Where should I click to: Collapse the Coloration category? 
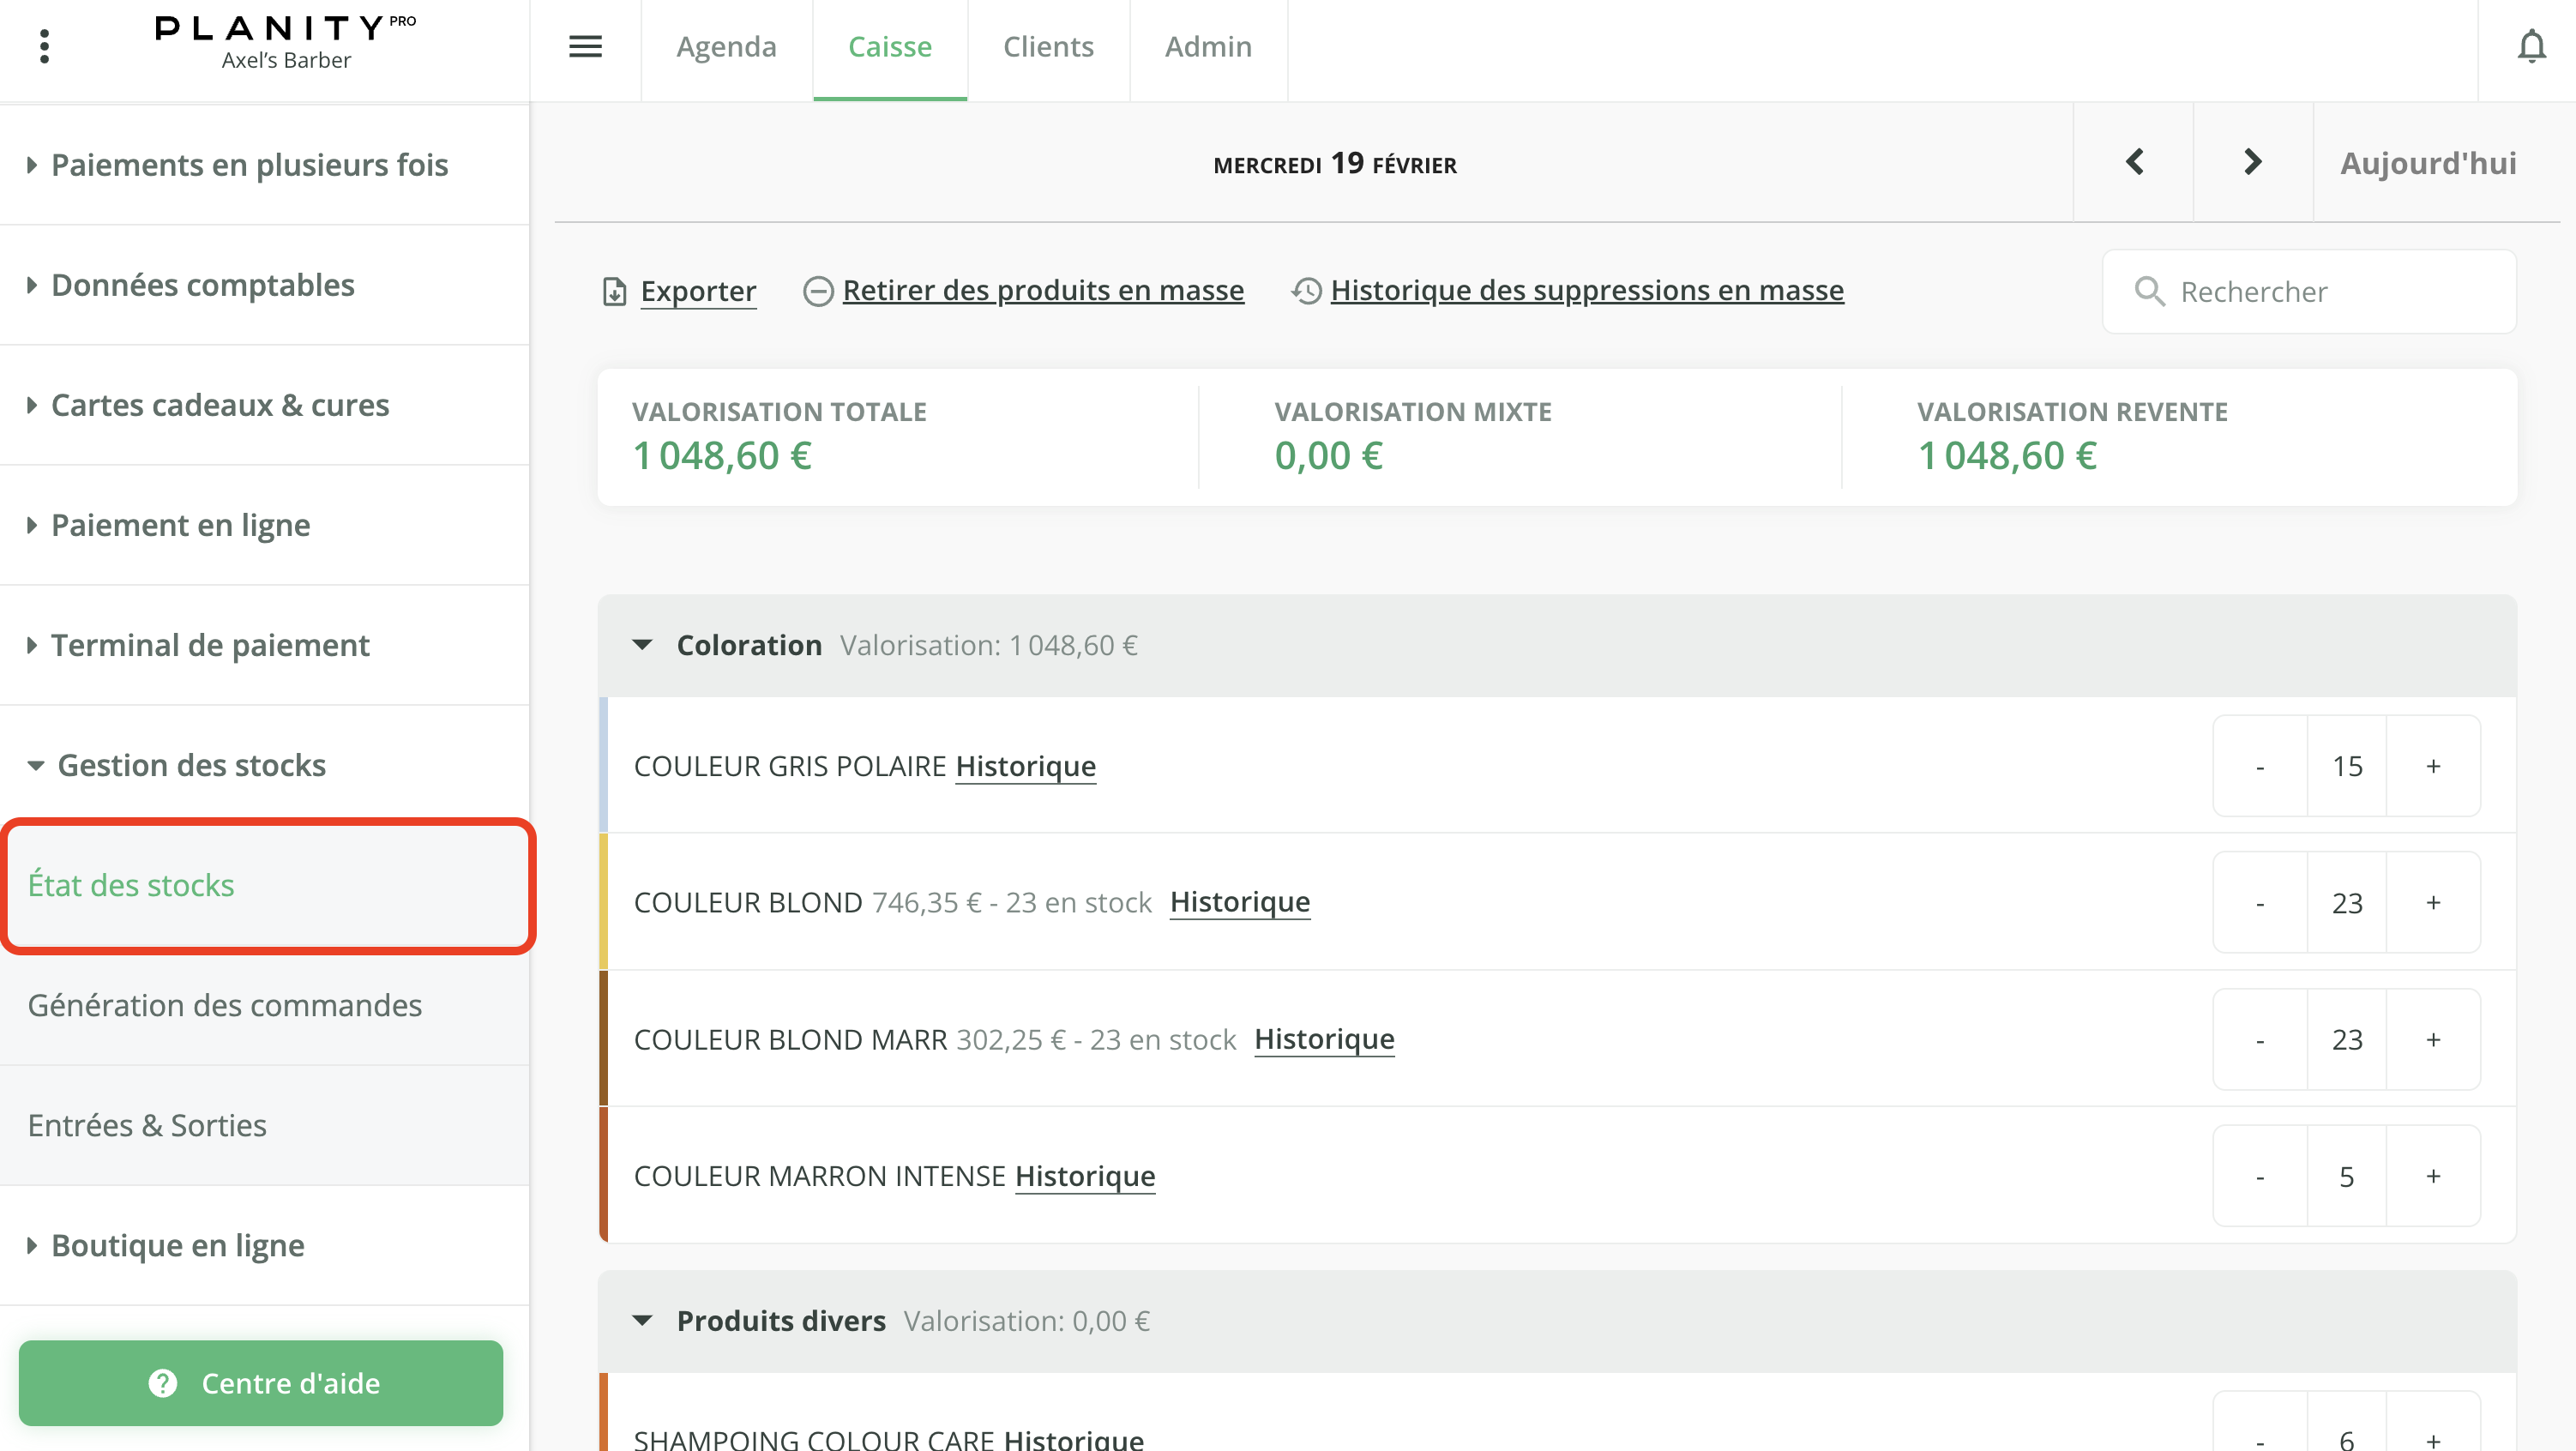(643, 645)
